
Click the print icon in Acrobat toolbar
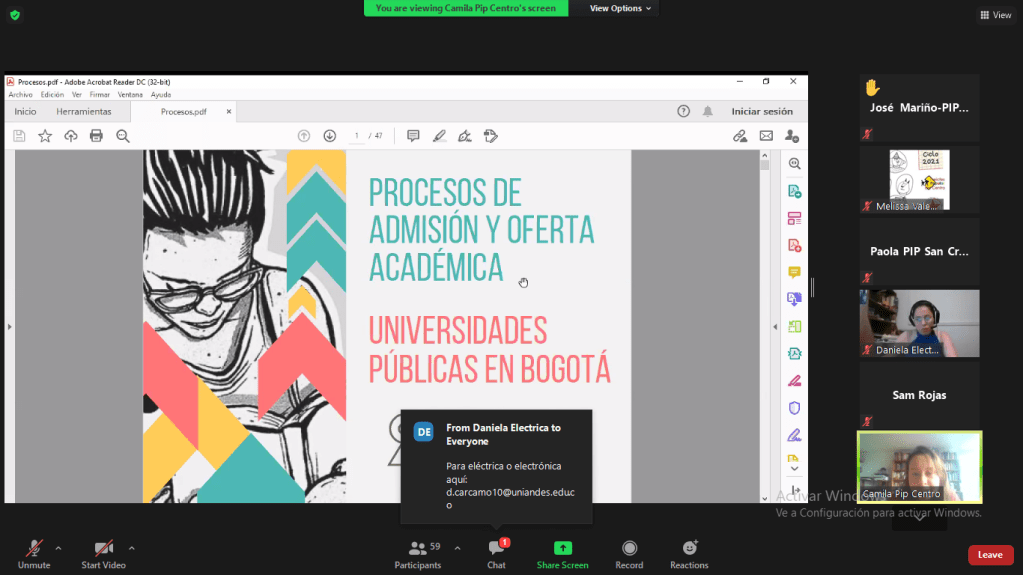coord(97,136)
